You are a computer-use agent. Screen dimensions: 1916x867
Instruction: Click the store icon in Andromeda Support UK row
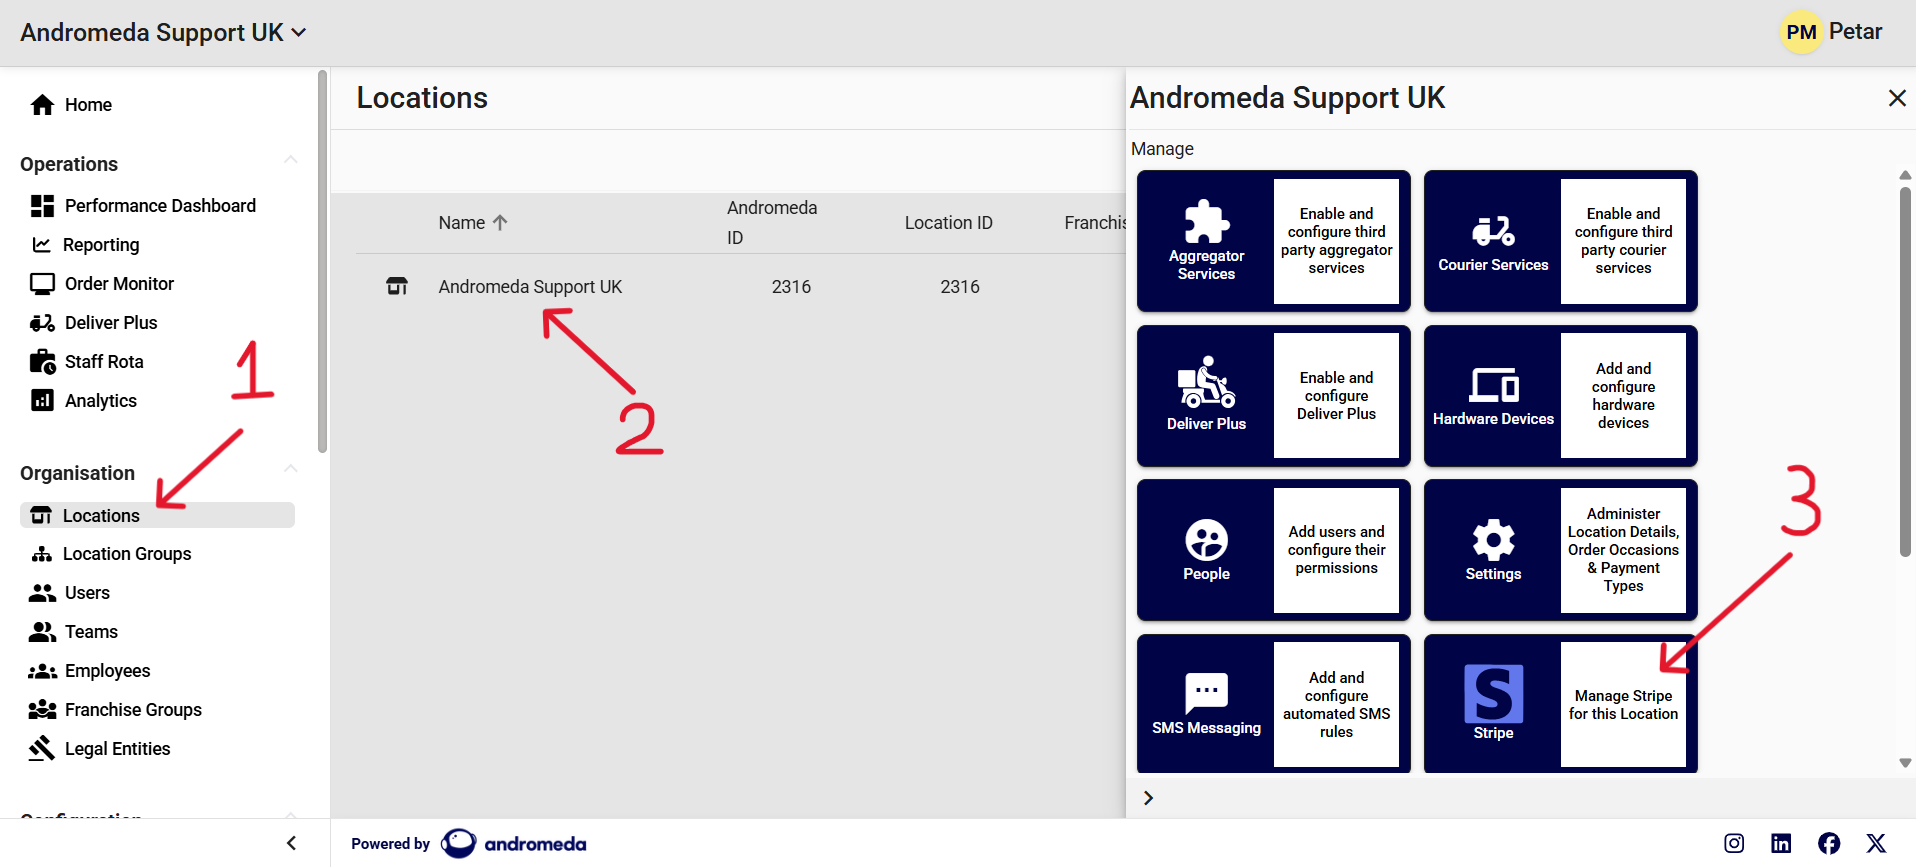point(397,287)
